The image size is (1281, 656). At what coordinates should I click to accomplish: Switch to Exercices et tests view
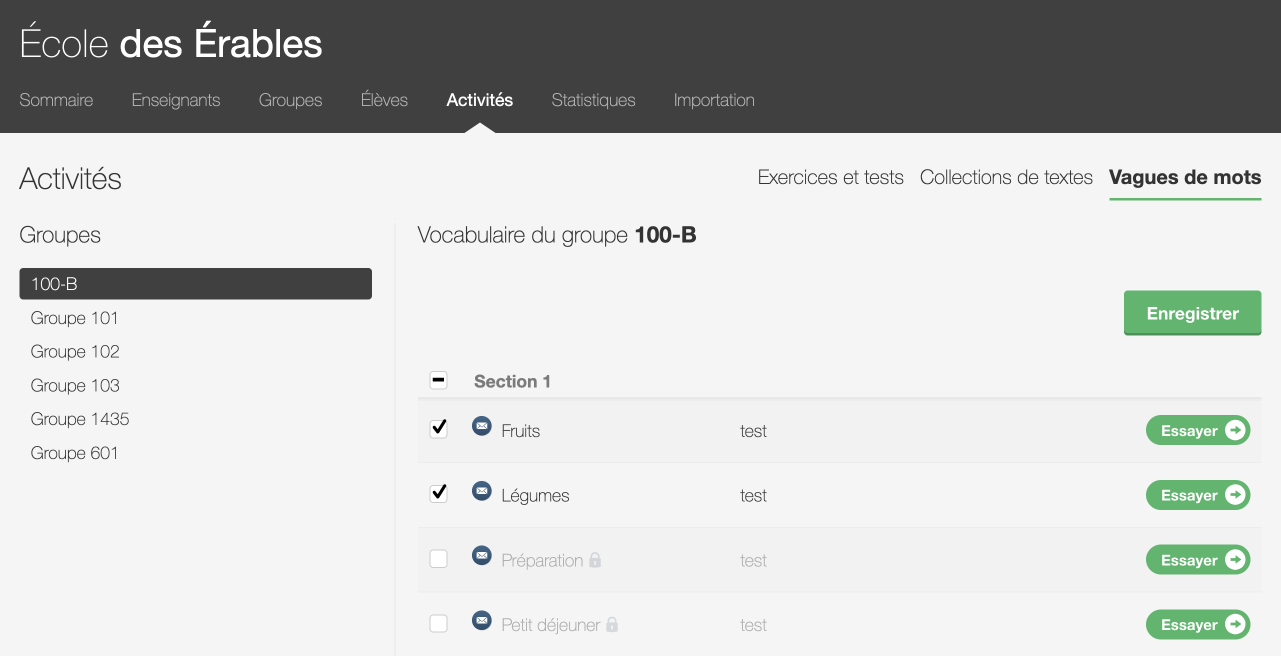[x=830, y=177]
